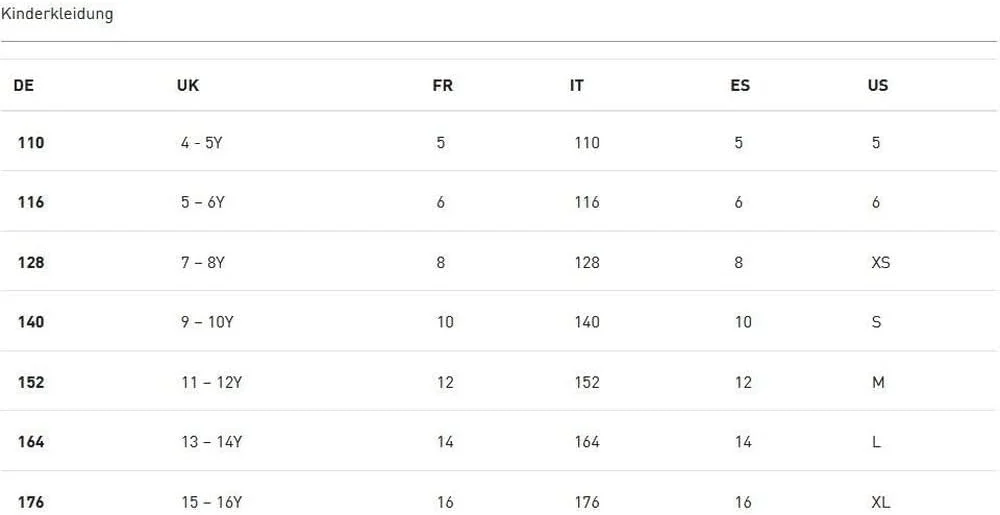Select the bold DE size 128 cell
Viewport: 1000px width, 515px height.
(x=31, y=263)
